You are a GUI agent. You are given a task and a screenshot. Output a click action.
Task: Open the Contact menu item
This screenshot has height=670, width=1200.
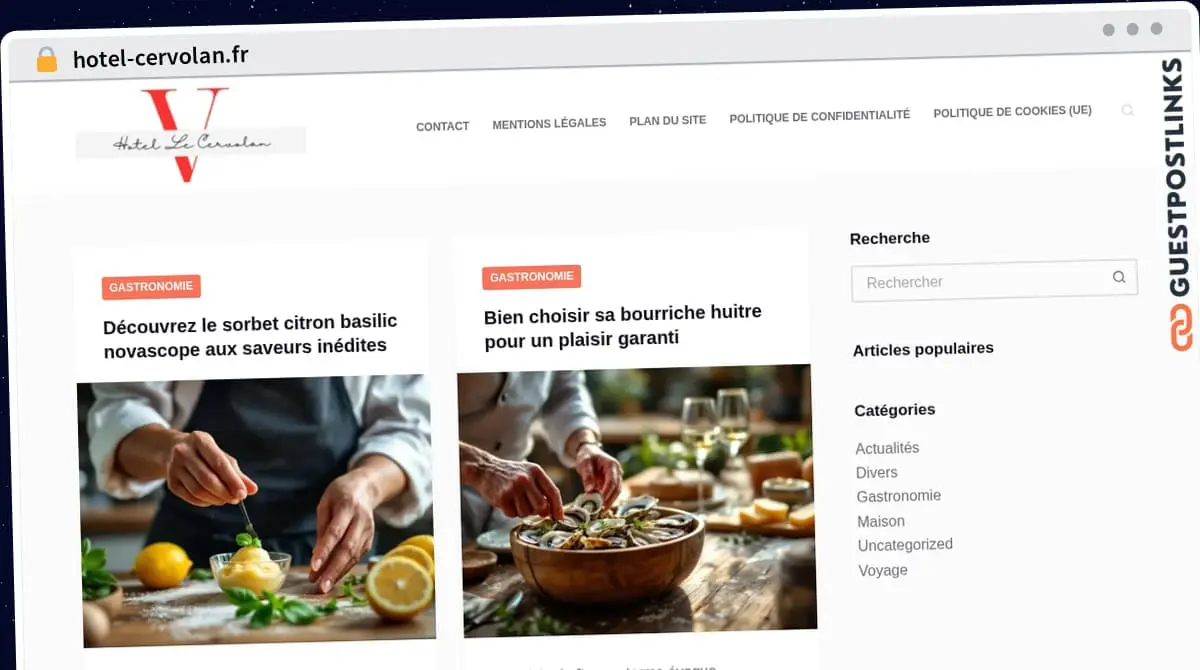pyautogui.click(x=442, y=126)
